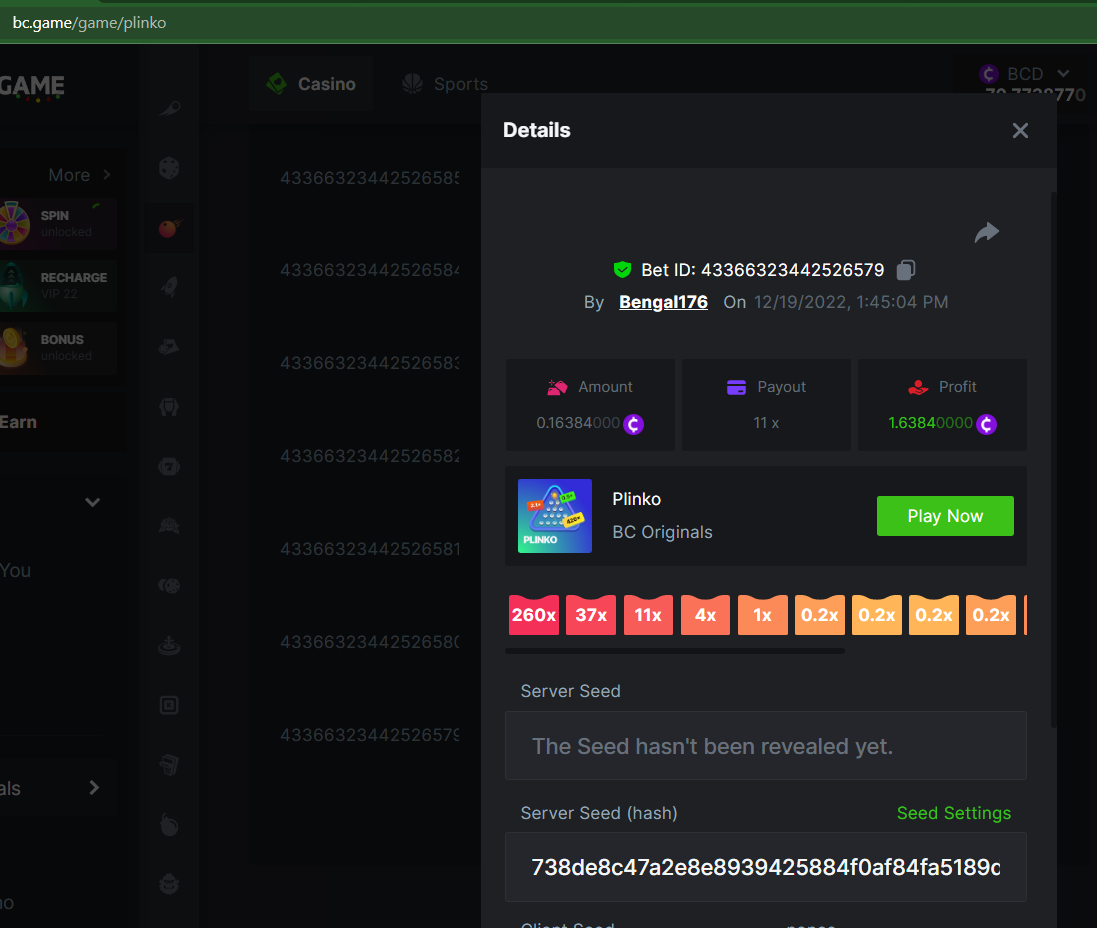Open Seed Settings link
The width and height of the screenshot is (1097, 928).
953,813
